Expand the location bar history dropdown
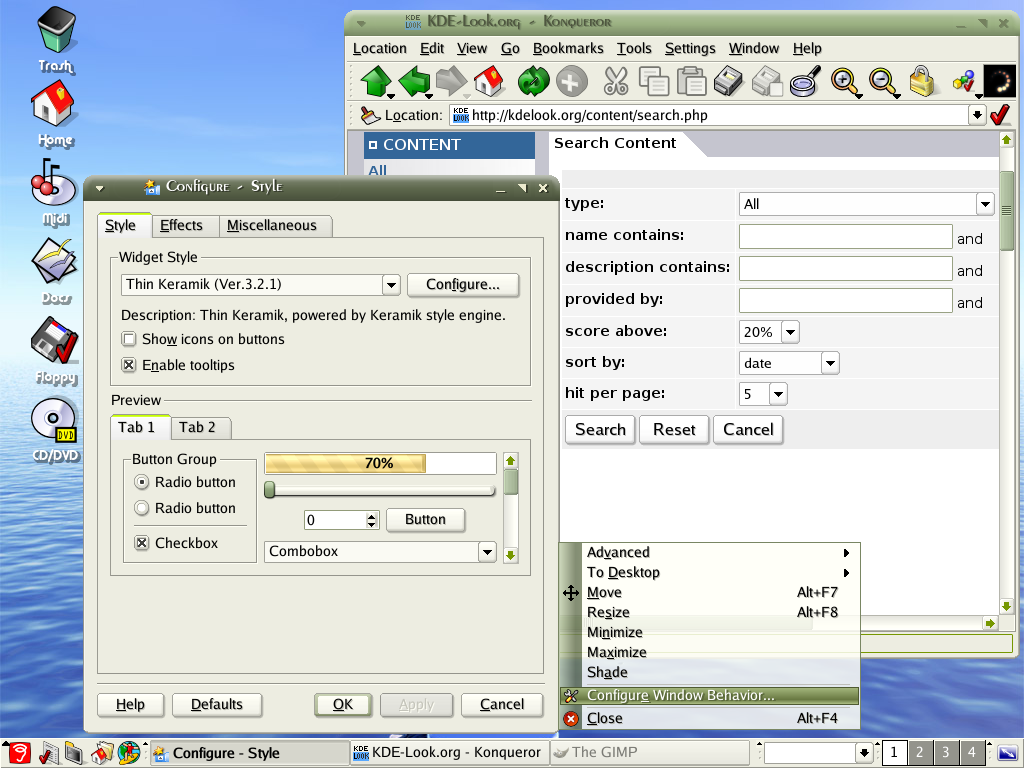 pyautogui.click(x=976, y=115)
